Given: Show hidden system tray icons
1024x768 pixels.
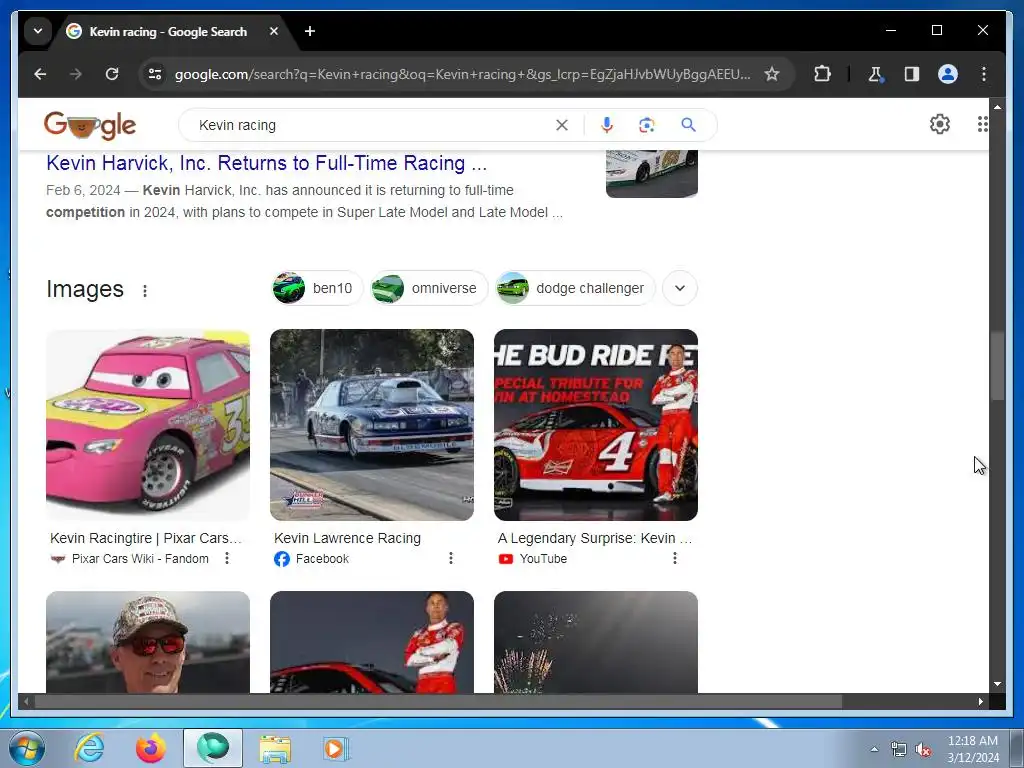Looking at the screenshot, I should pyautogui.click(x=874, y=749).
